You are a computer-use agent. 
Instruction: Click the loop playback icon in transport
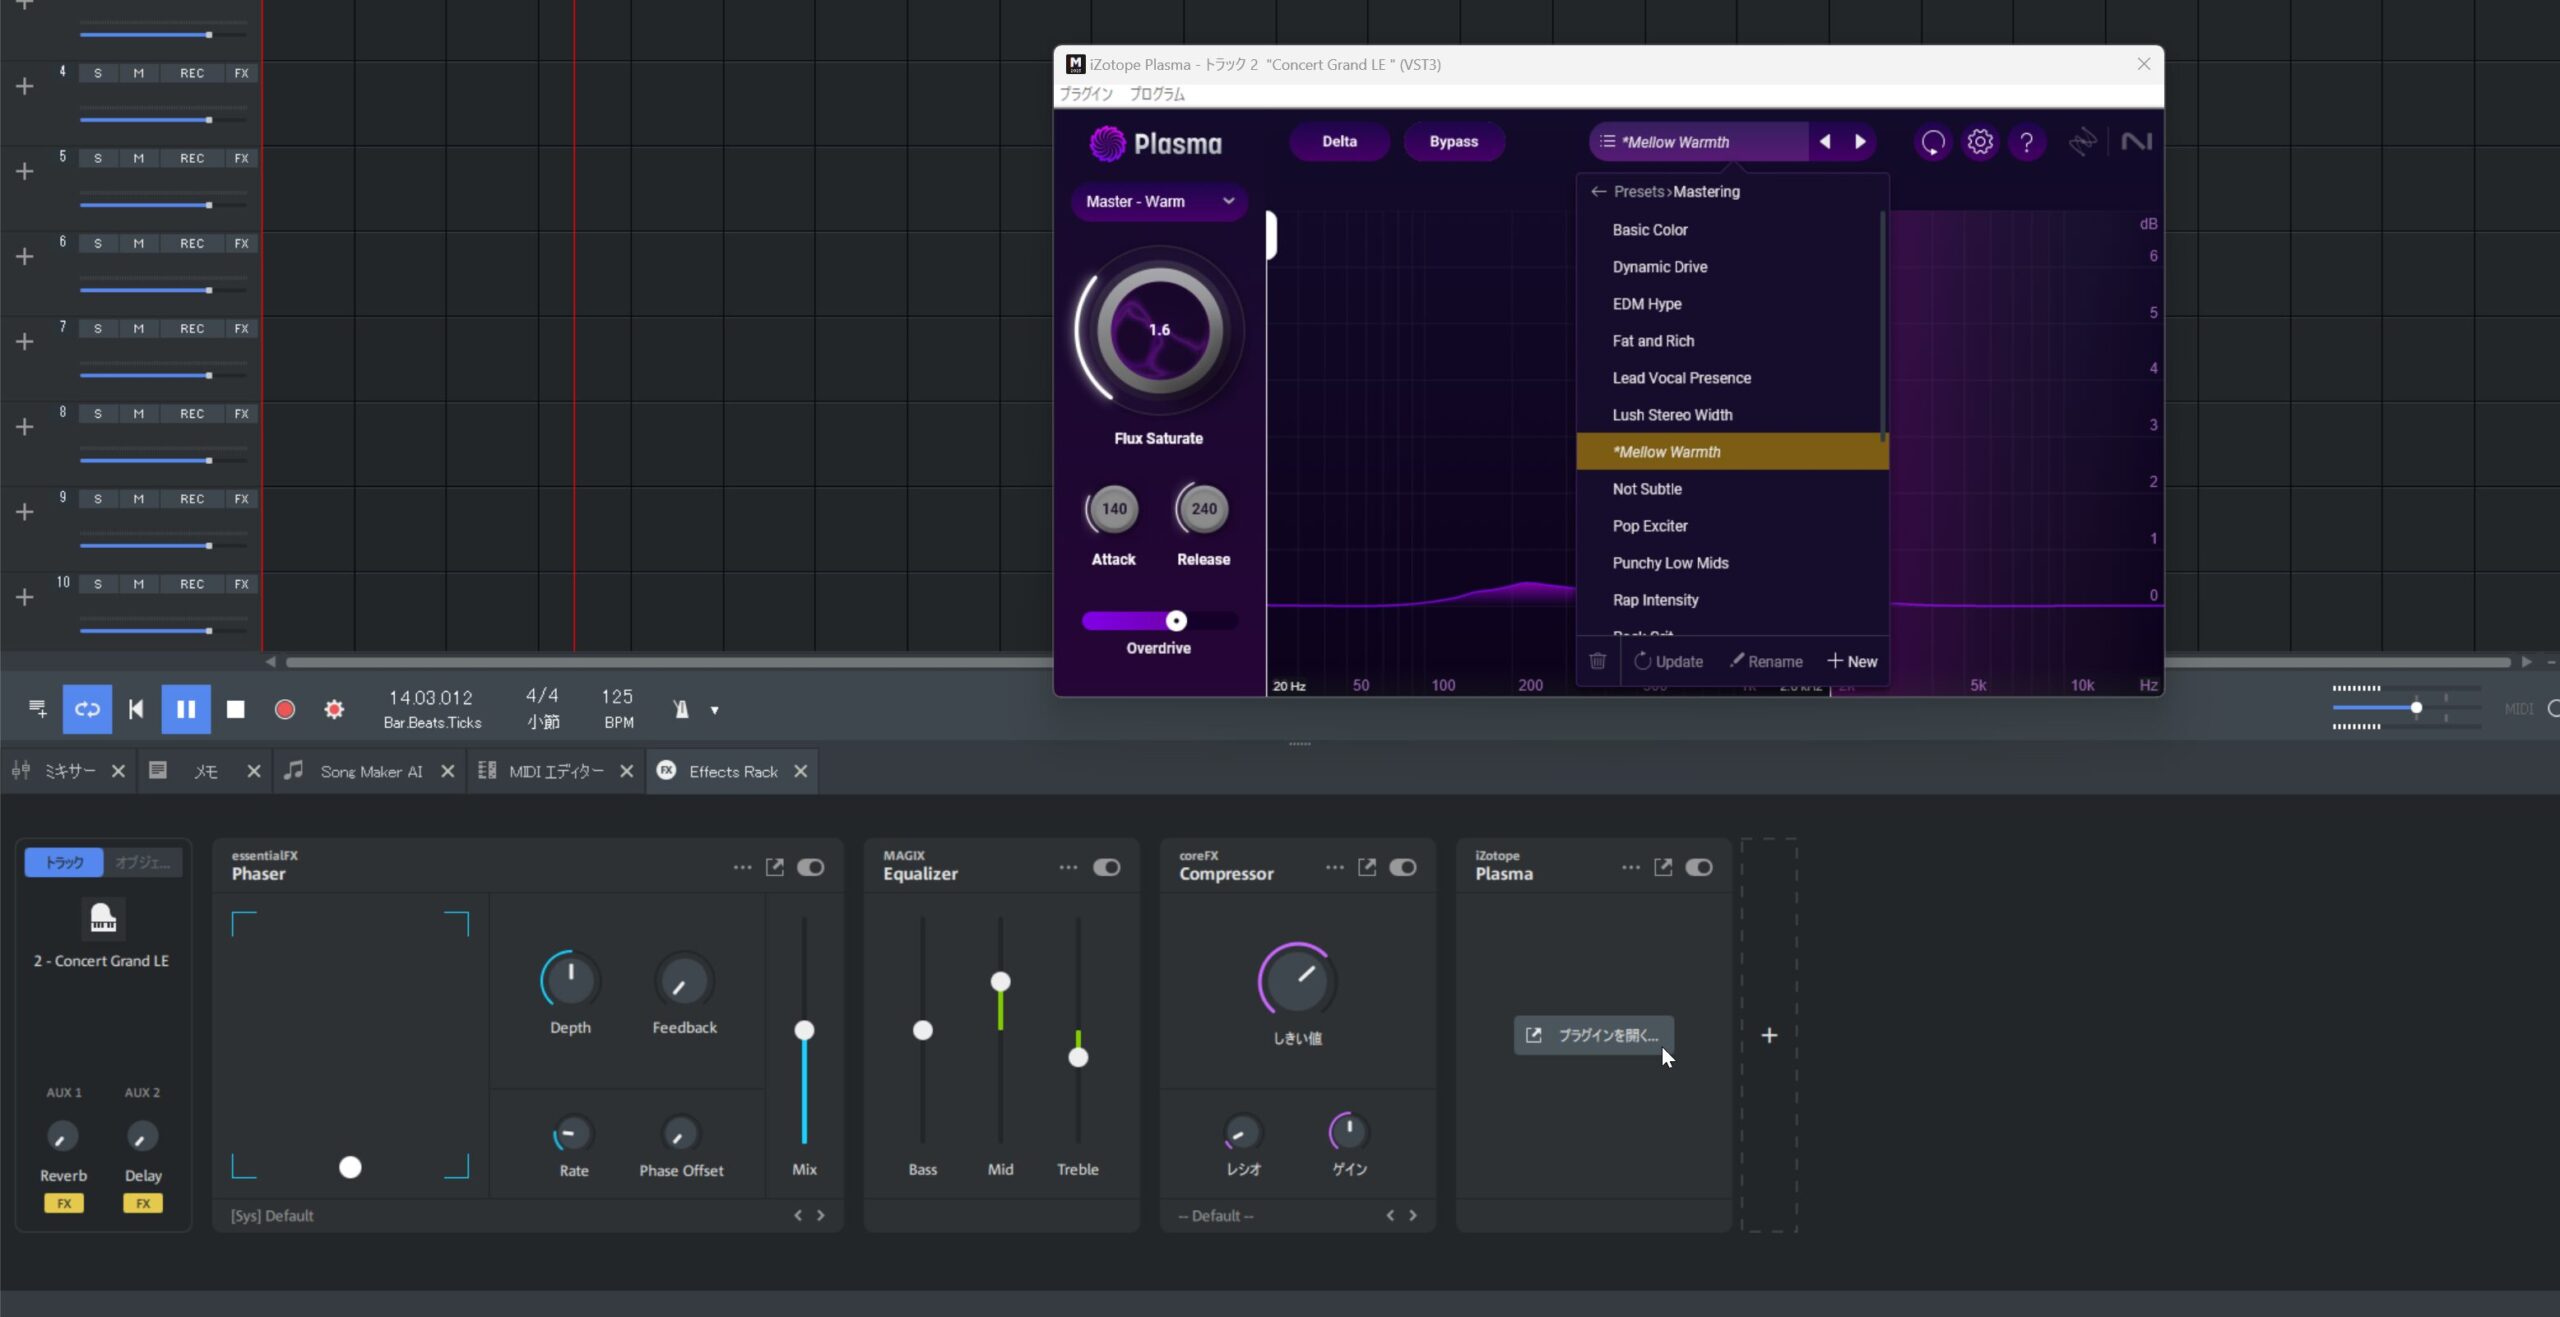pos(87,709)
